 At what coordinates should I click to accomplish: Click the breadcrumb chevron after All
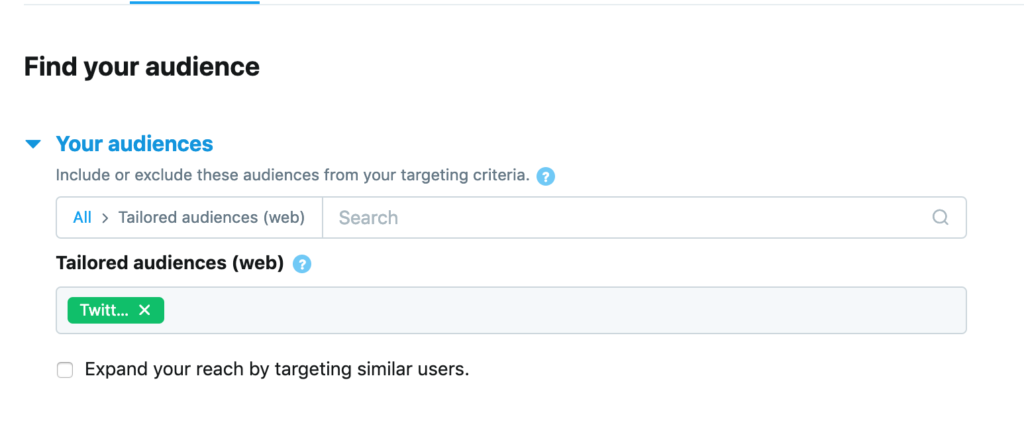coord(105,217)
